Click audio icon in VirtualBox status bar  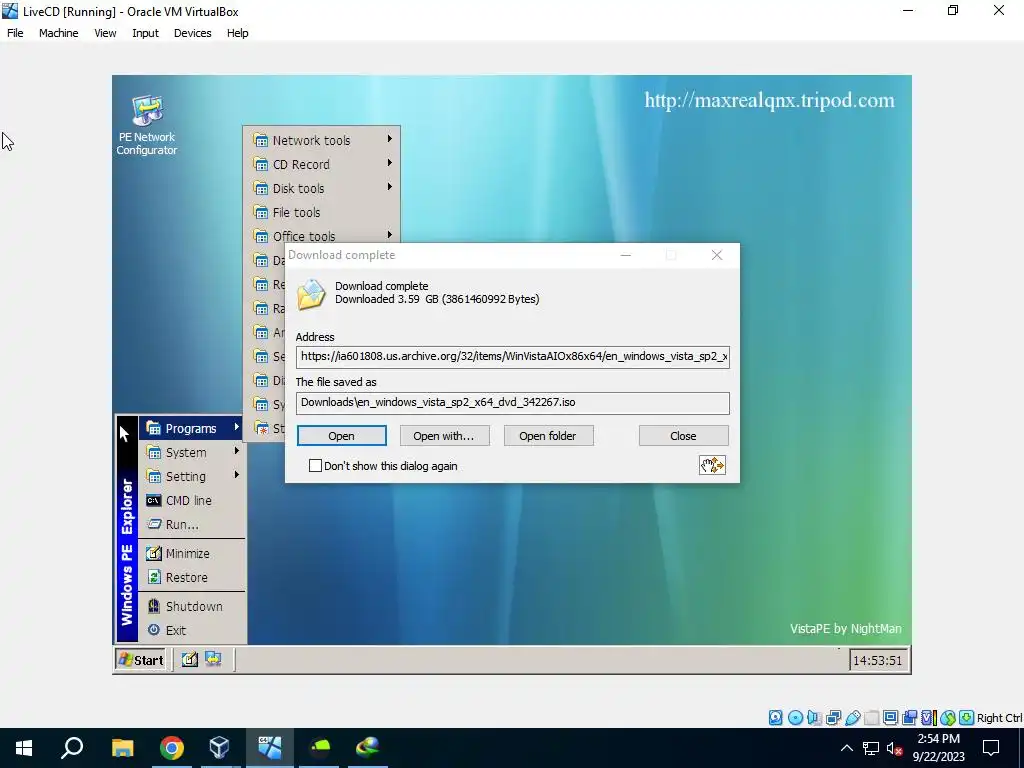pos(814,718)
